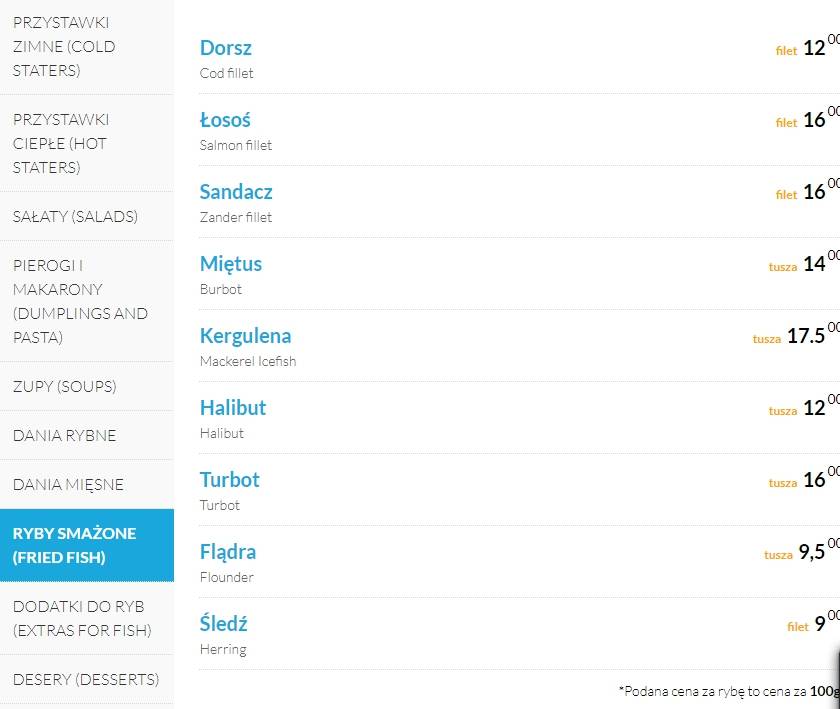Go to Pierogi i Makarony section

coord(87,301)
